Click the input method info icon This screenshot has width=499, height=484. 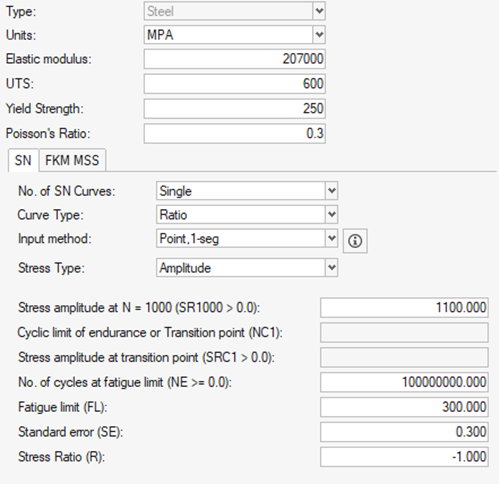tap(355, 241)
